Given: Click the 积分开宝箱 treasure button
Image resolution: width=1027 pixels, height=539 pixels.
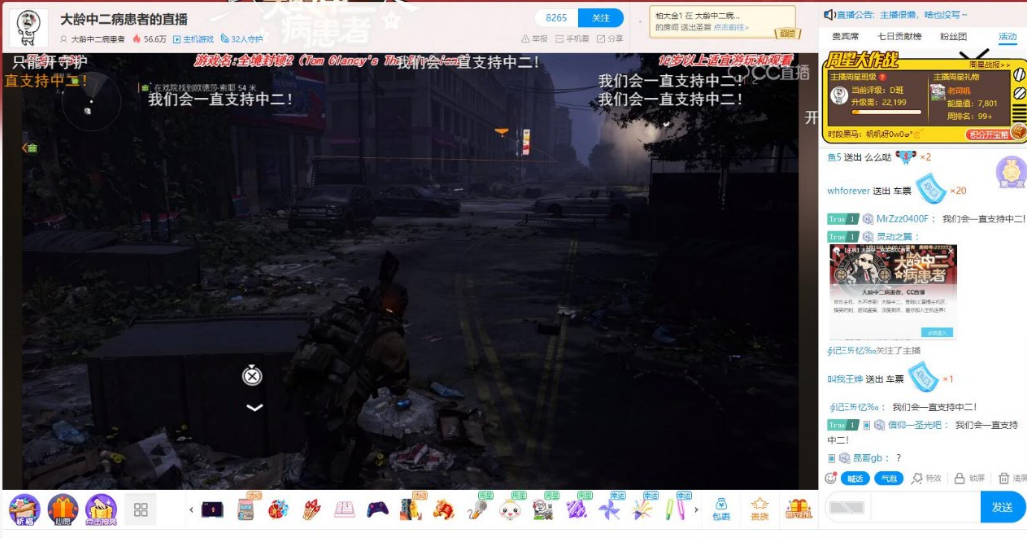Looking at the screenshot, I should click(x=988, y=134).
